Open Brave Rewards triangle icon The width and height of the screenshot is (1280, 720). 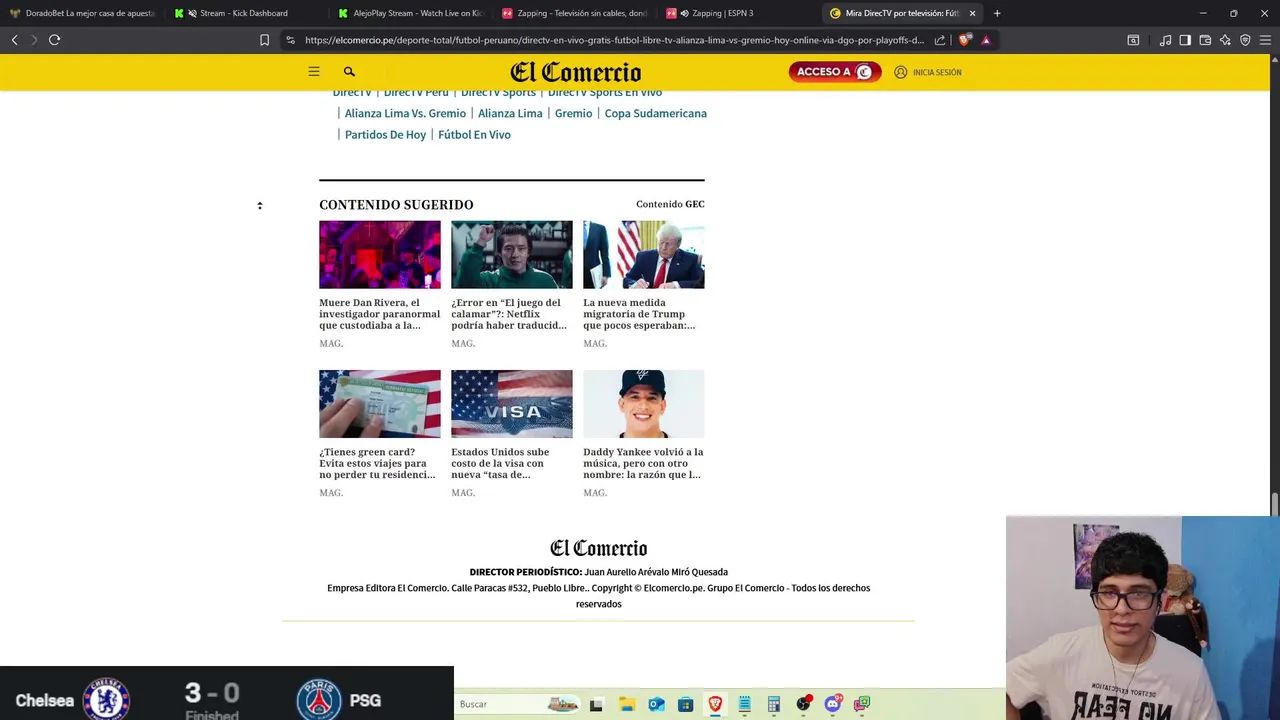[x=986, y=40]
